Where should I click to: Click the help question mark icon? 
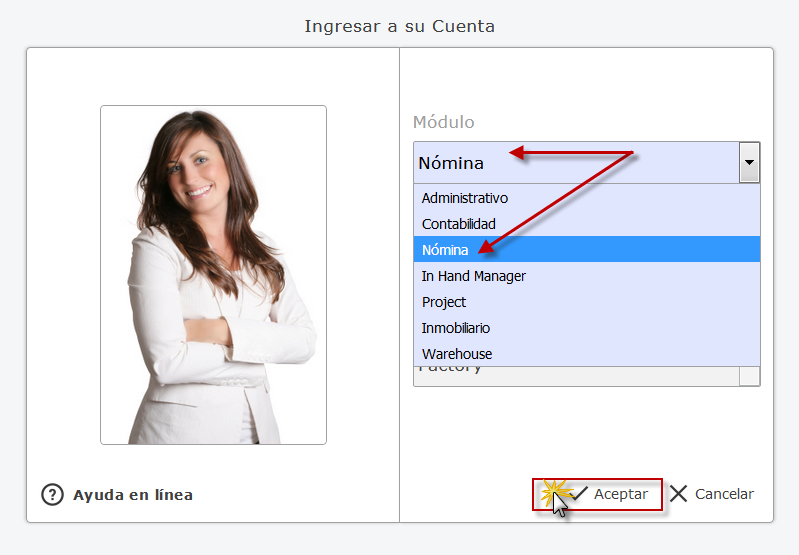click(52, 494)
